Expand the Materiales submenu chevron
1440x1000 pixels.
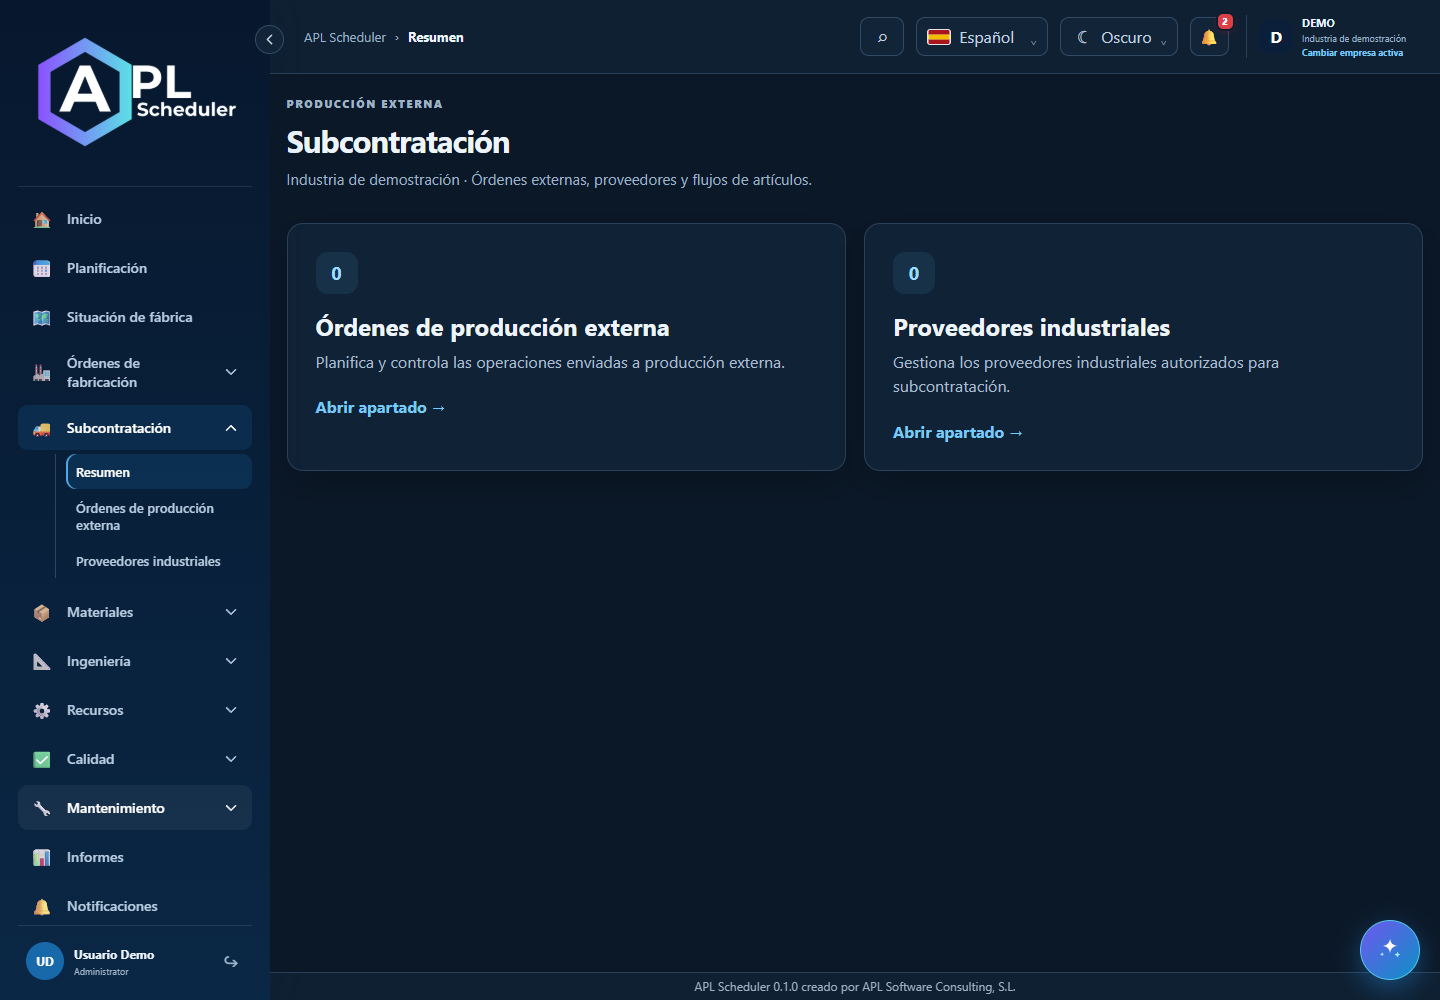[x=231, y=612]
